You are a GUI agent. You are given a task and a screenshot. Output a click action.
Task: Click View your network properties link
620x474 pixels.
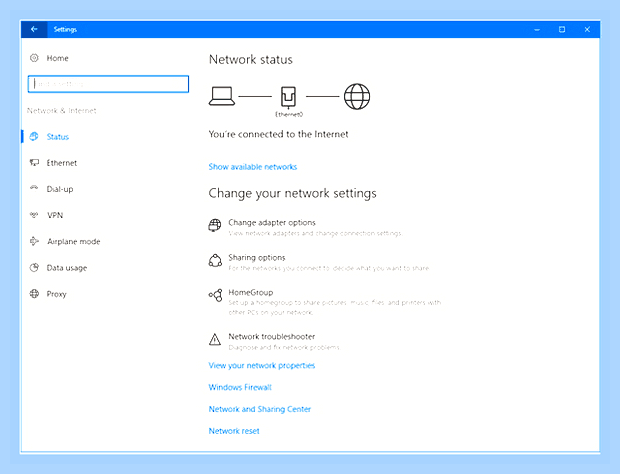pyautogui.click(x=262, y=365)
